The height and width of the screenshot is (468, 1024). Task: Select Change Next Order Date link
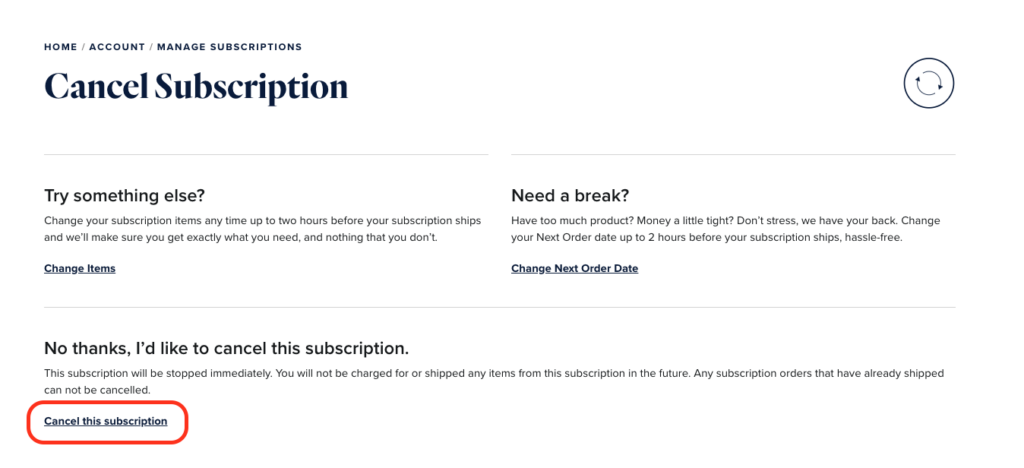click(575, 268)
